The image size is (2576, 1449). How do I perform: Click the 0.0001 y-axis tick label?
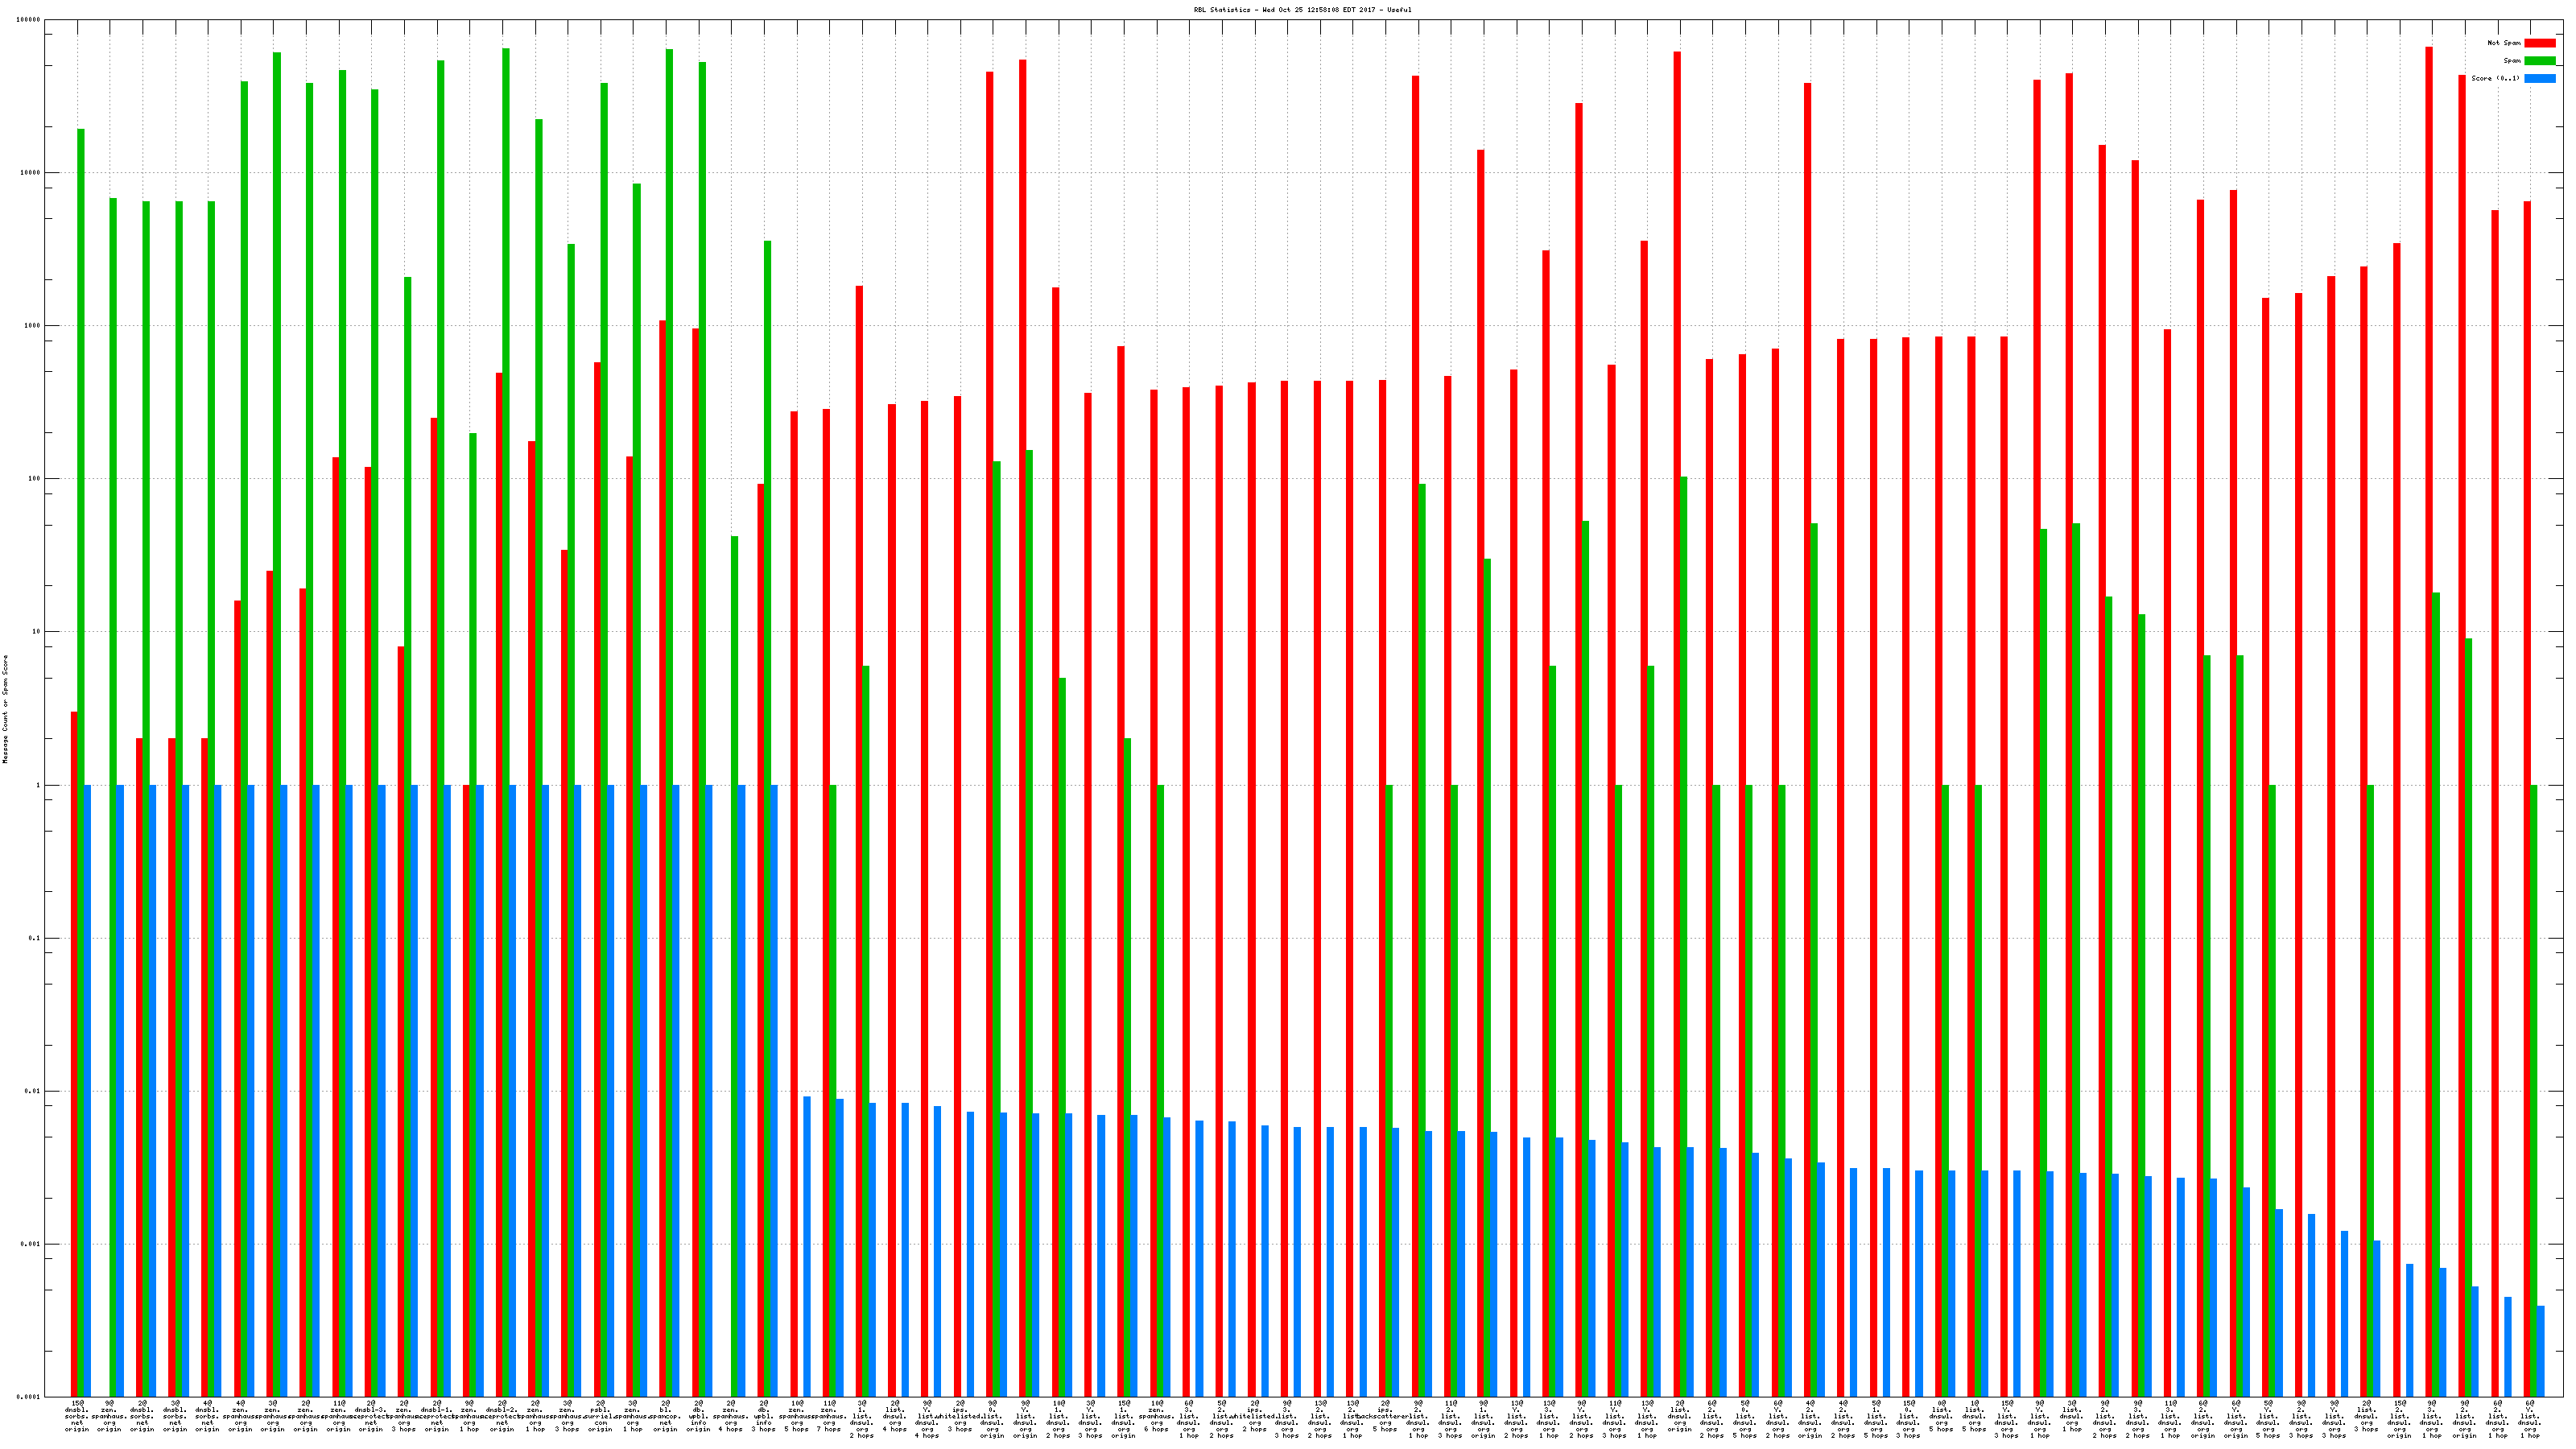coord(28,1396)
